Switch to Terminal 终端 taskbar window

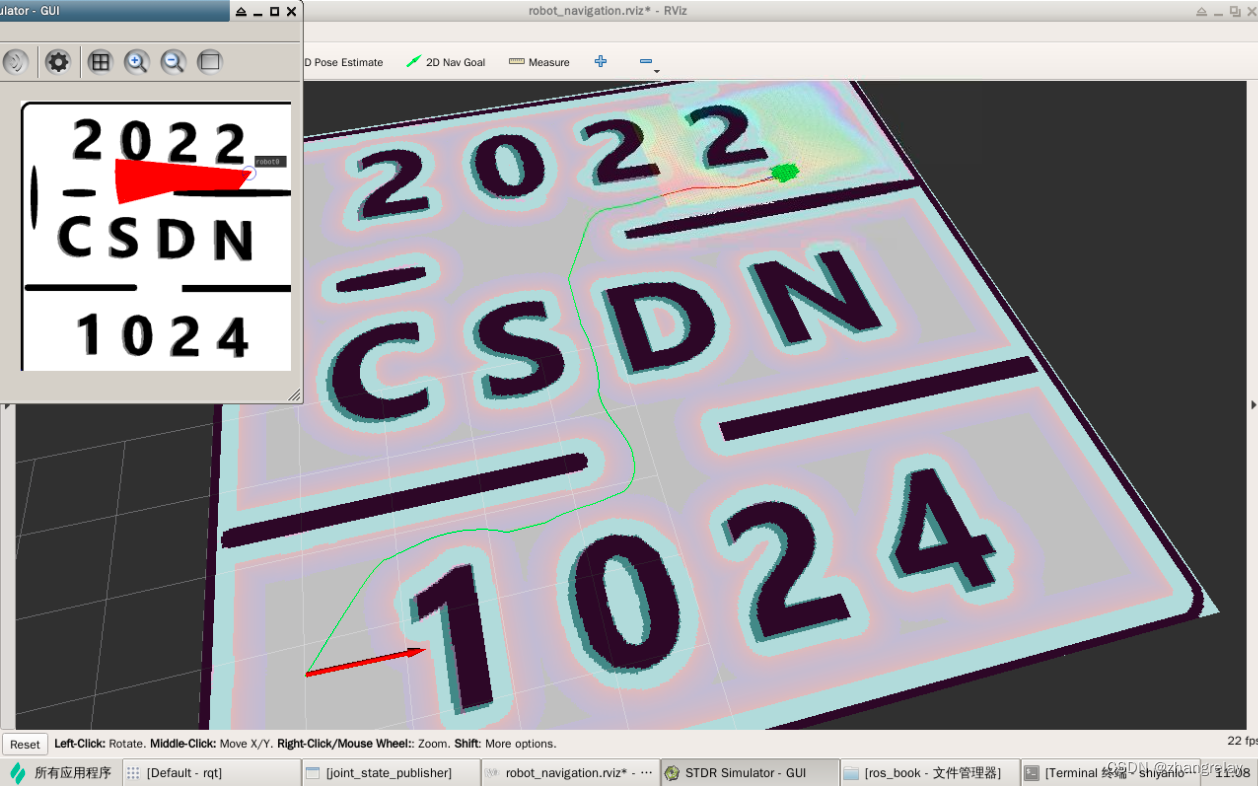click(x=1109, y=772)
